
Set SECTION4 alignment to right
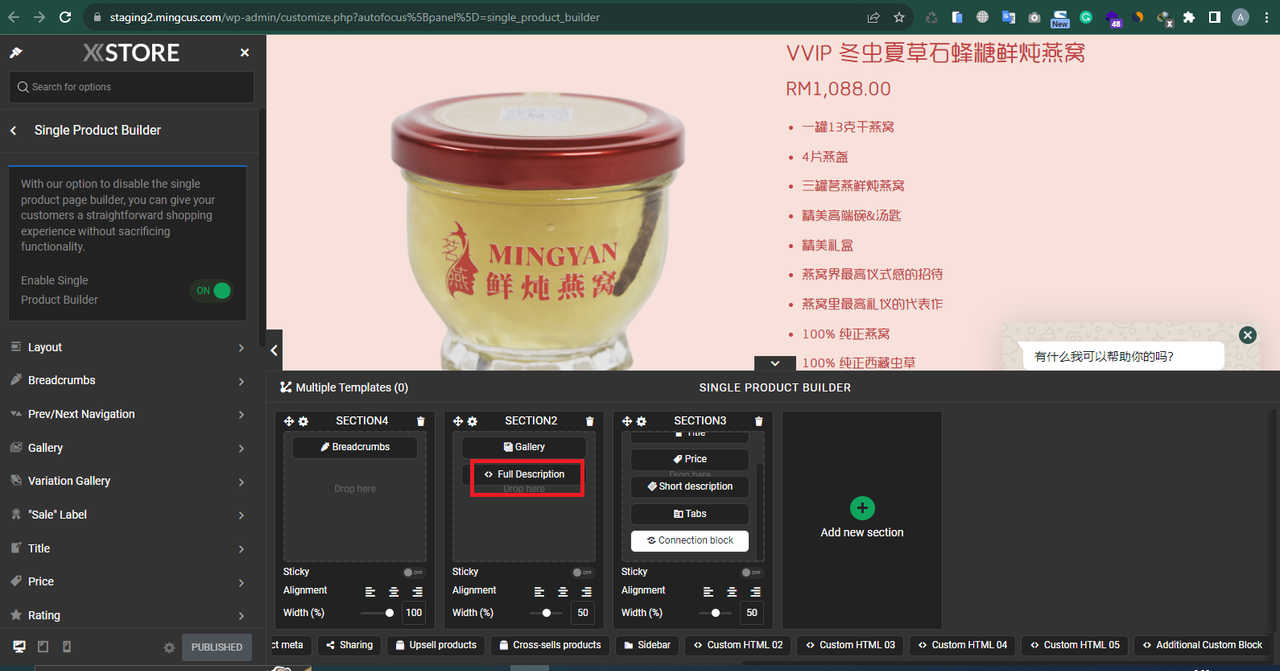click(x=418, y=592)
